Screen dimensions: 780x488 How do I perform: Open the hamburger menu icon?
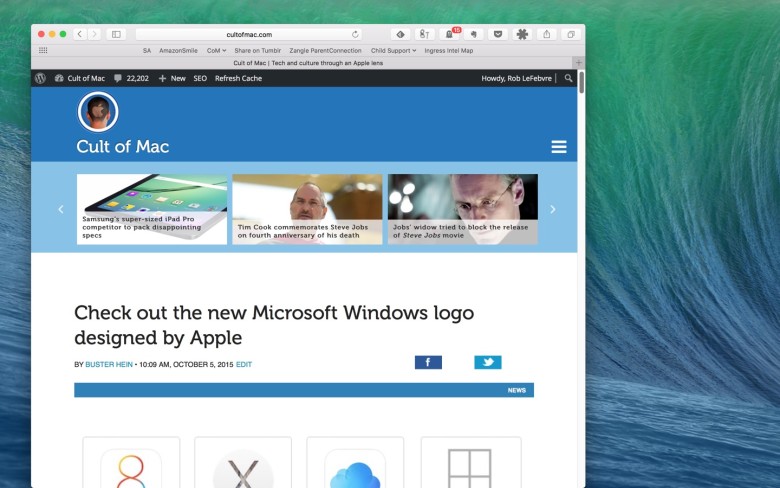(x=559, y=147)
